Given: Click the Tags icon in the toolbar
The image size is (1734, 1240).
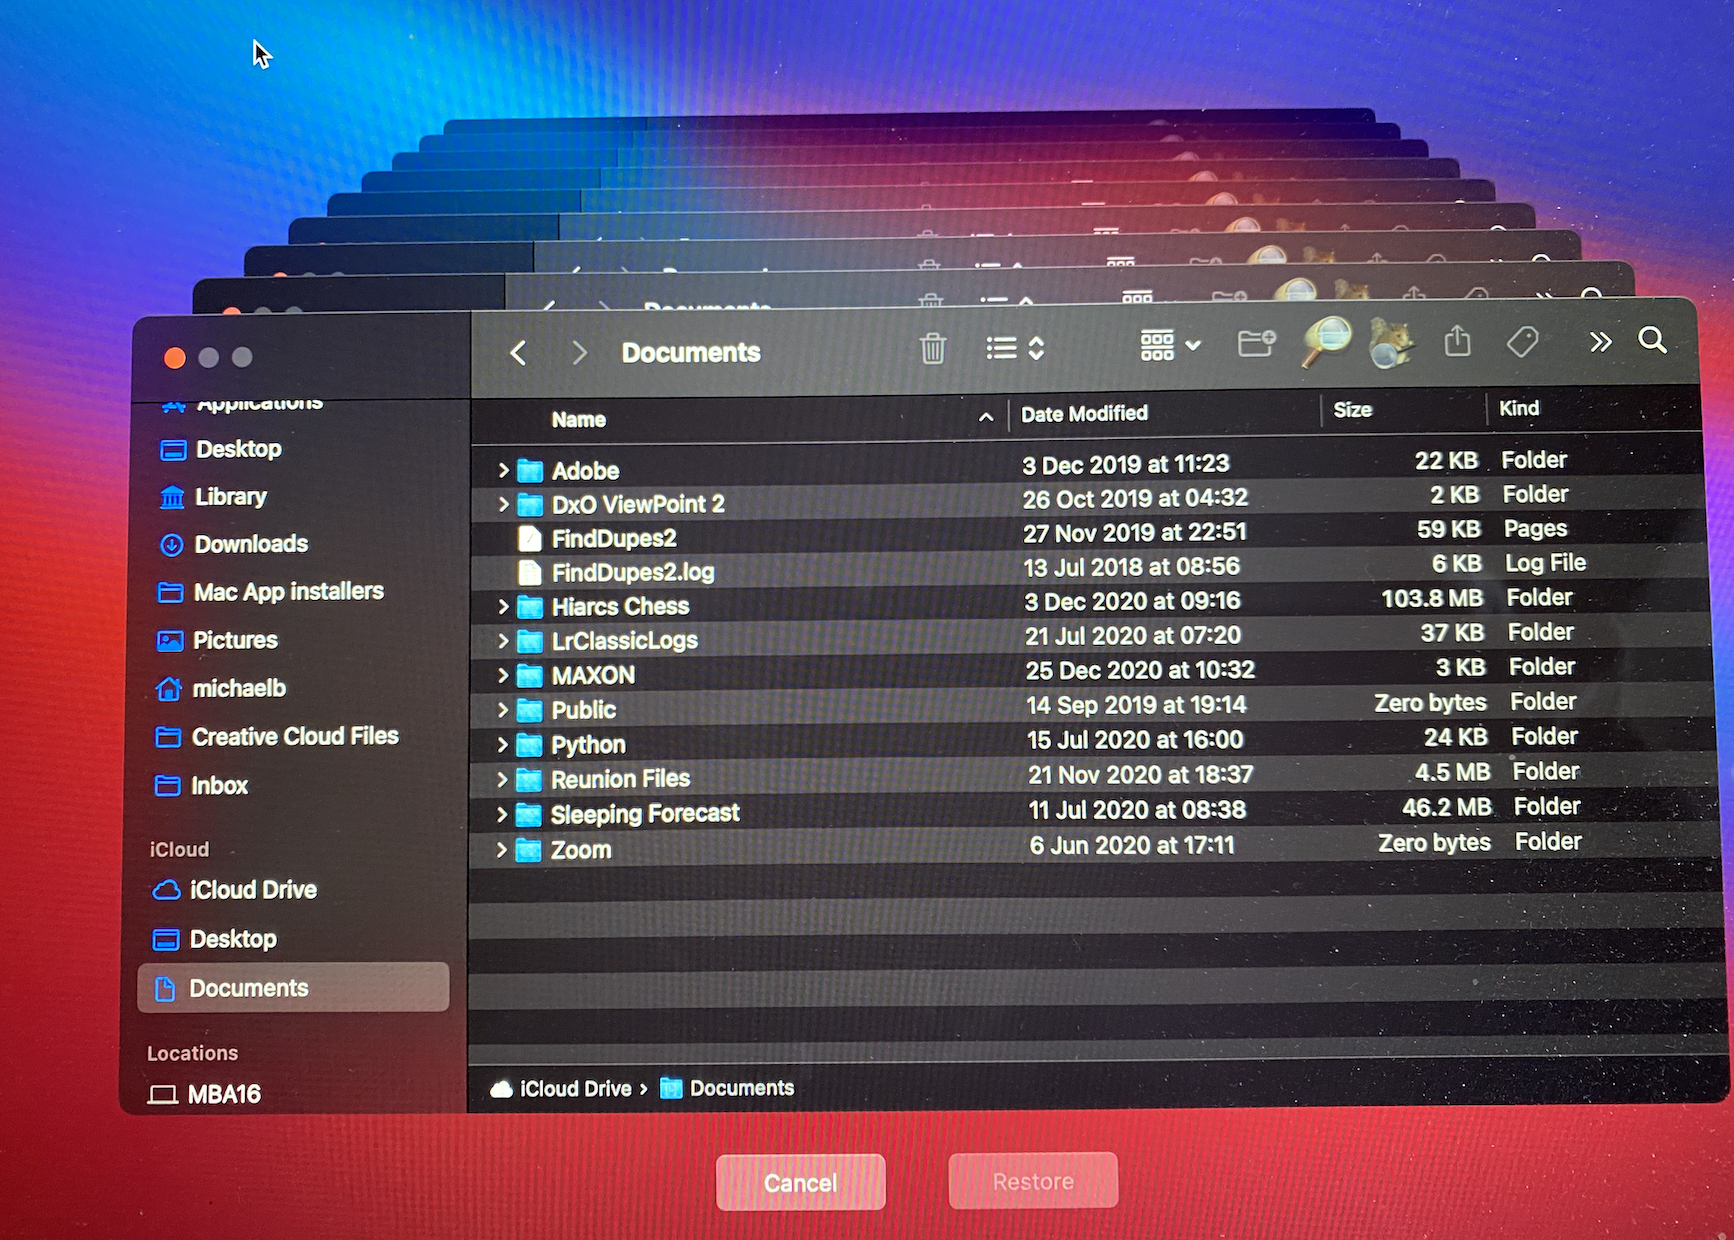Looking at the screenshot, I should [1521, 342].
